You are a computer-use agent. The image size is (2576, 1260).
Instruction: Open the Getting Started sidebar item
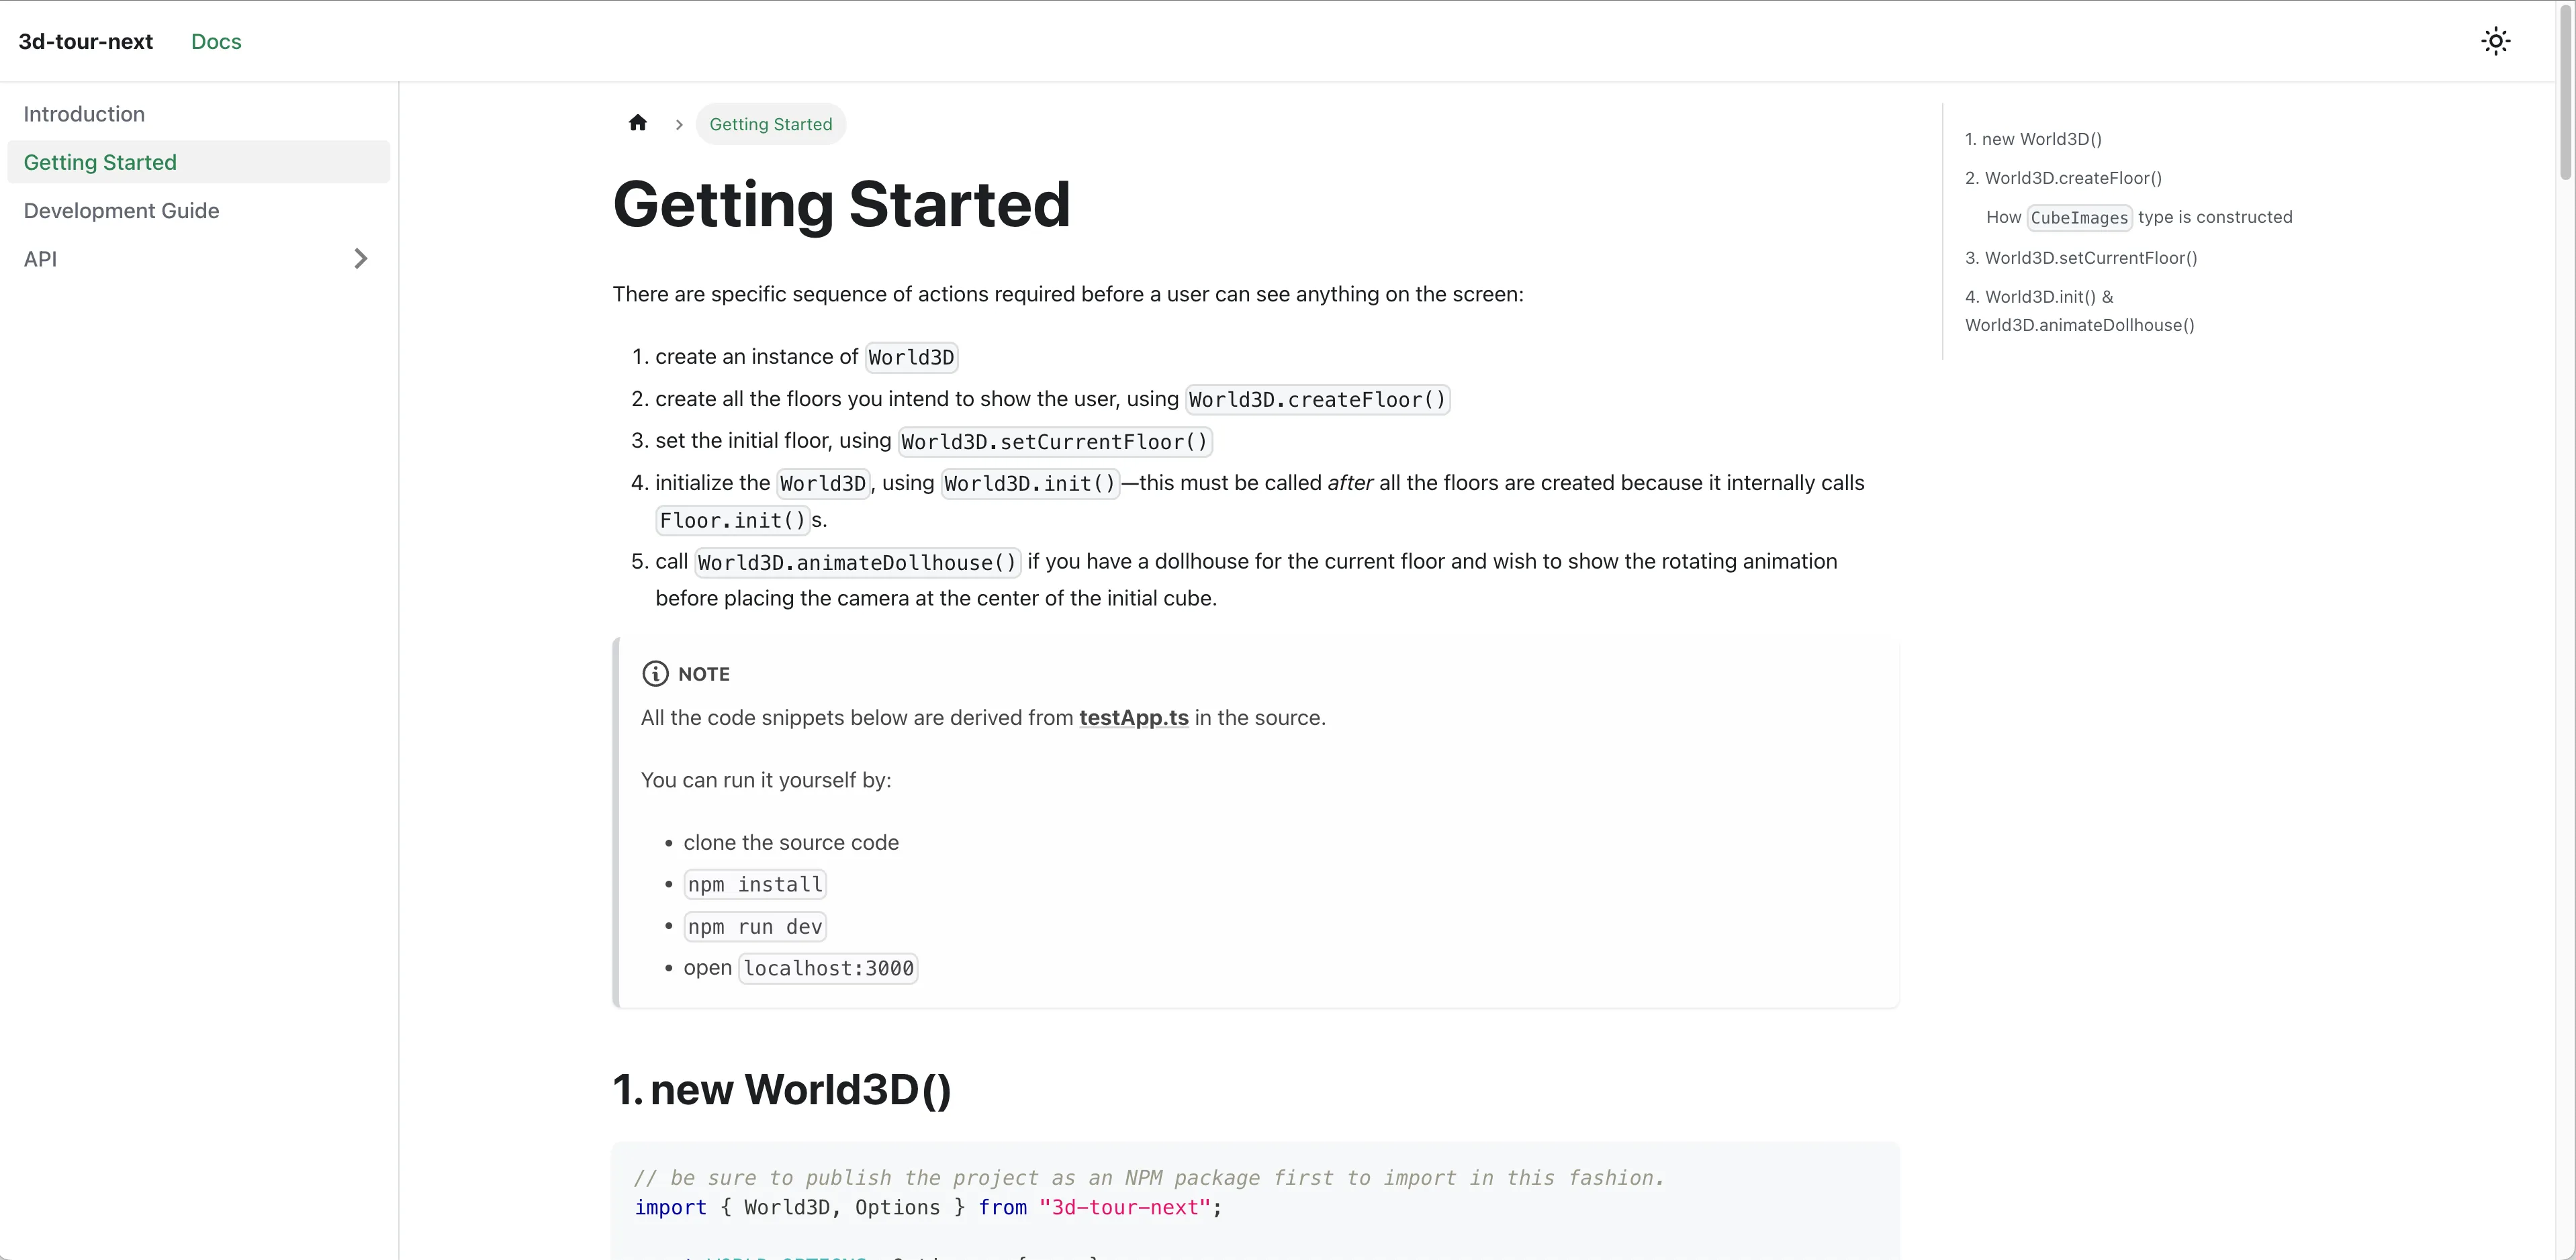pos(100,162)
